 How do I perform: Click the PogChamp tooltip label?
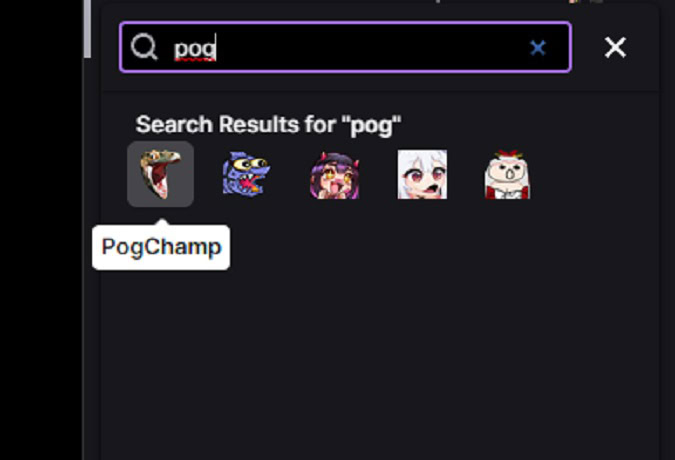161,247
